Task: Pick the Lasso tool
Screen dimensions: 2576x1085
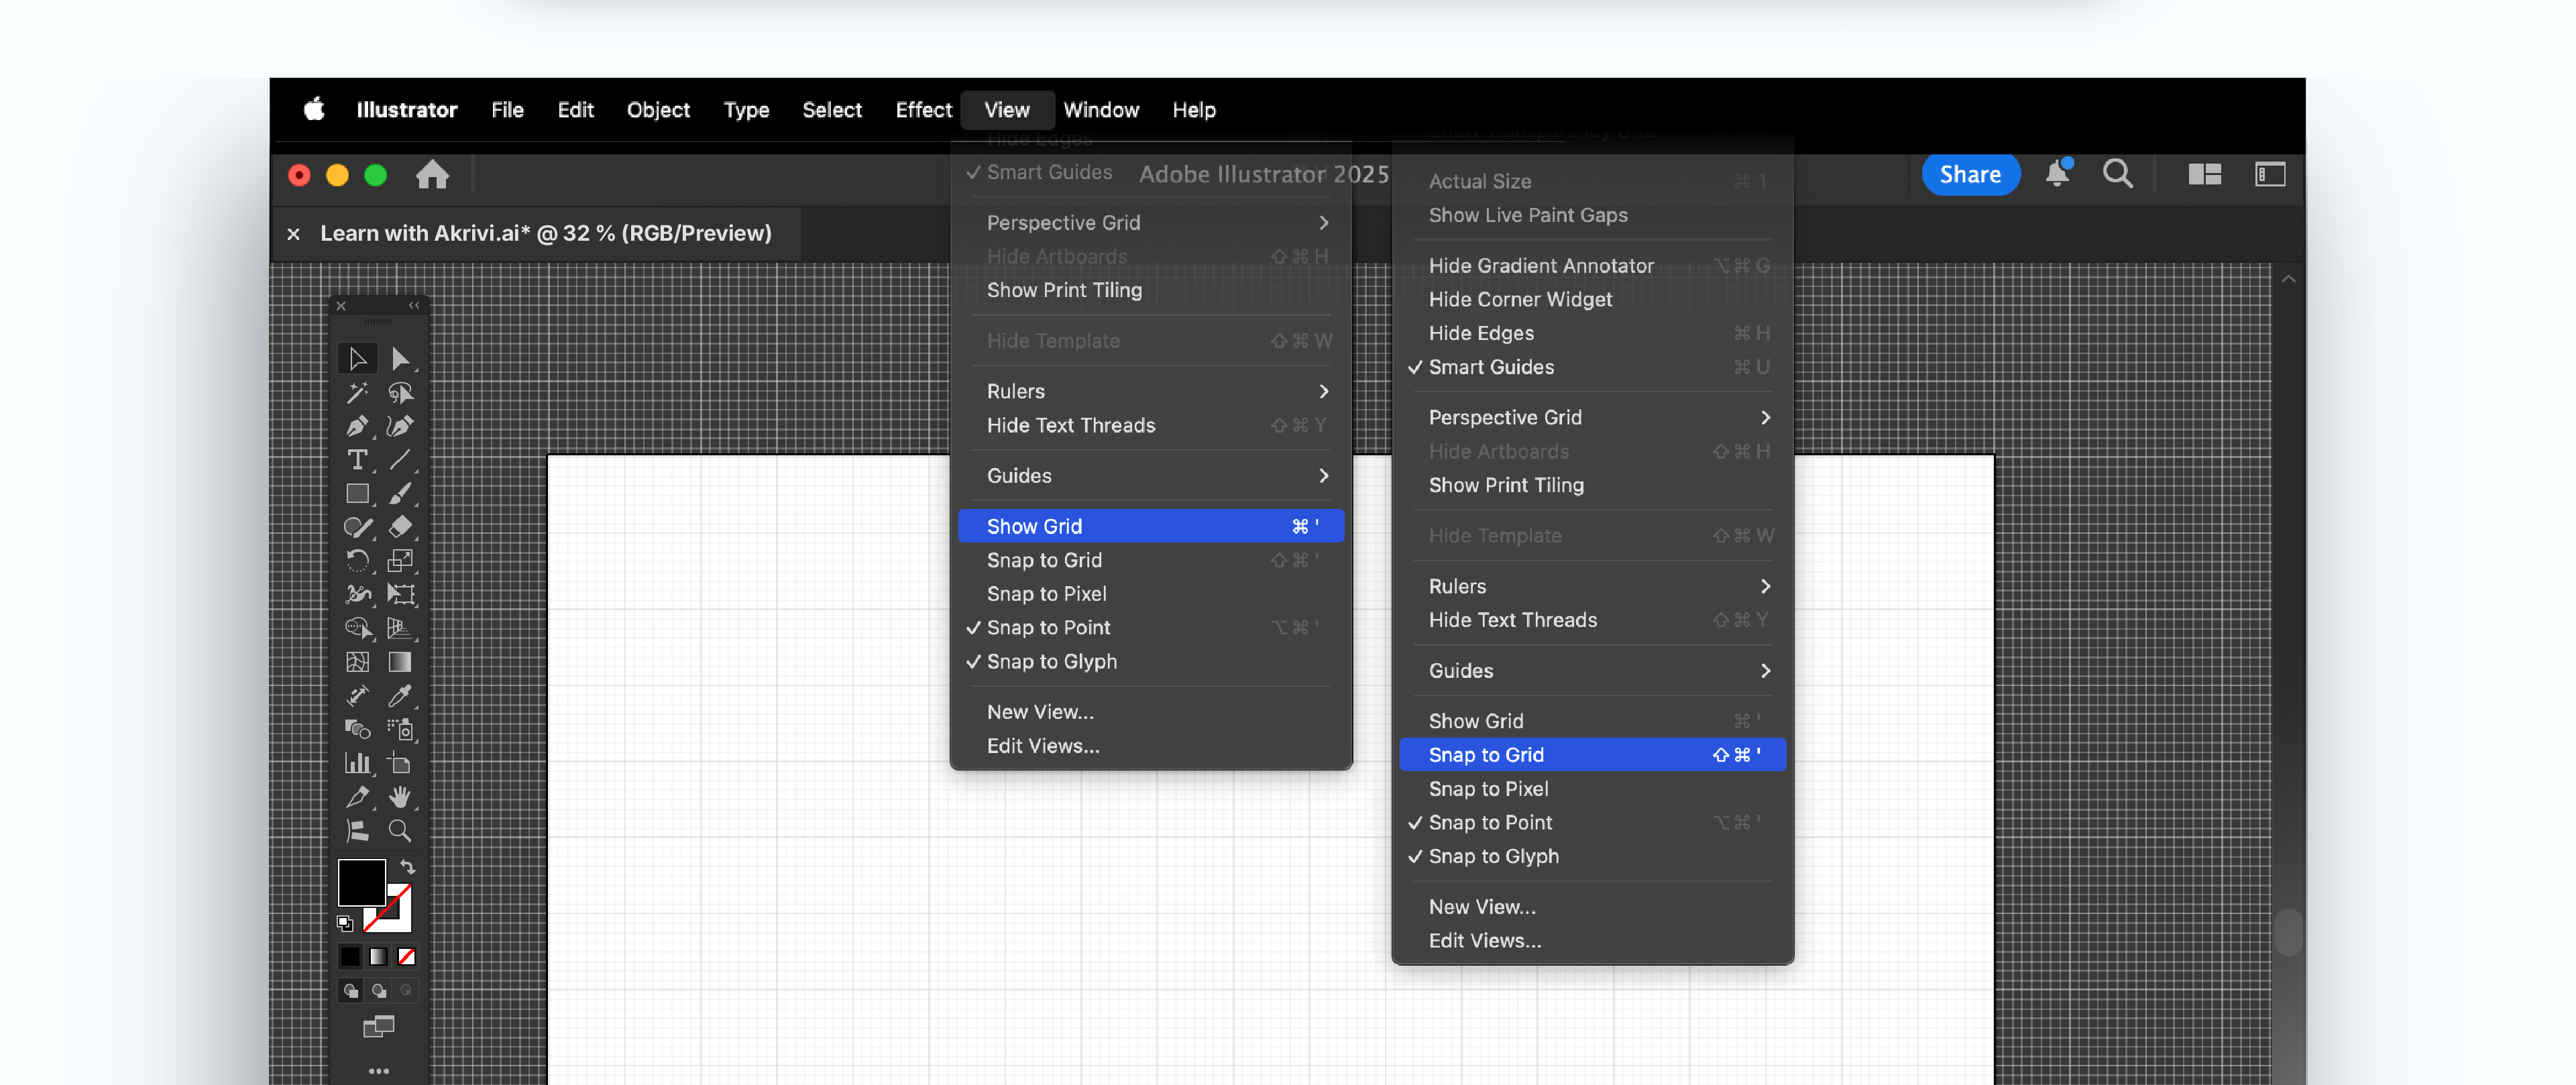Action: [x=400, y=392]
